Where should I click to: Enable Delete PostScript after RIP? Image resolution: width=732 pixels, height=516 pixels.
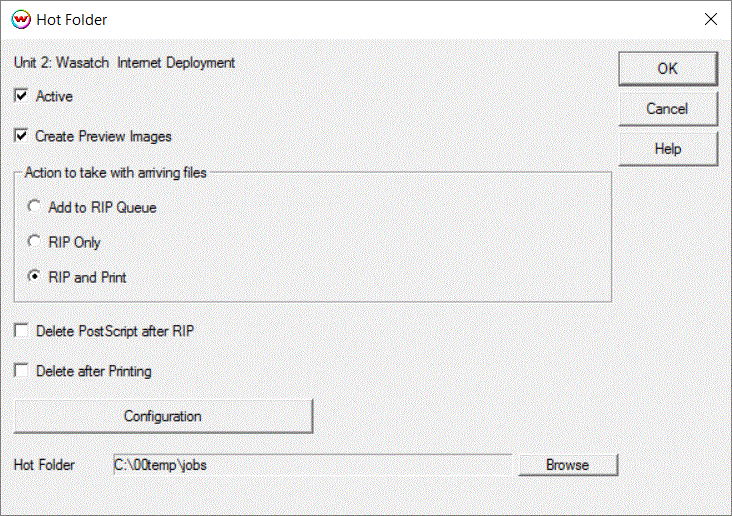tap(21, 331)
